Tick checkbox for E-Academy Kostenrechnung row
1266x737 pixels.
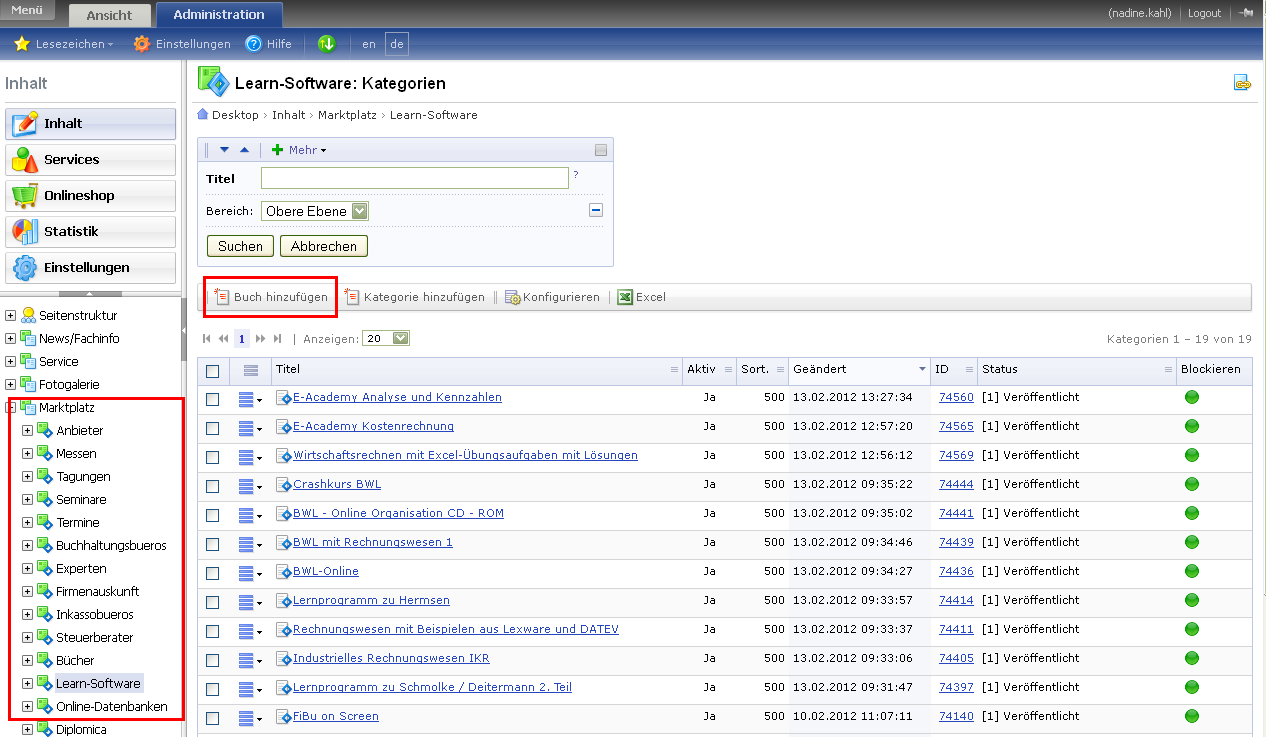coord(212,428)
